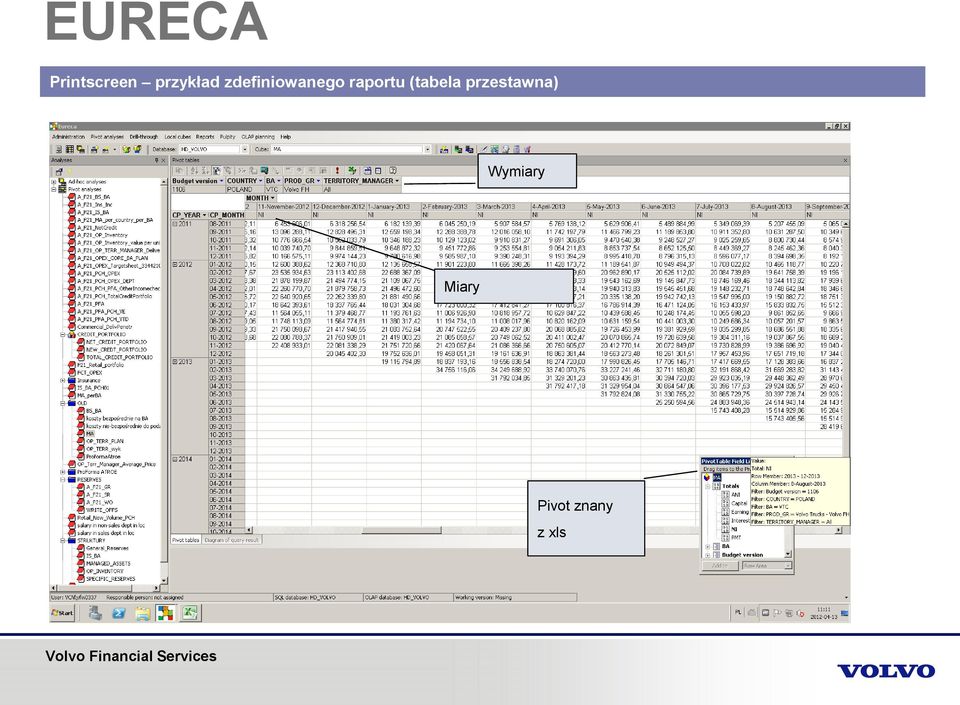Open the TERRITORY_MANAGER filter dropdown
This screenshot has width=960, height=705.
pyautogui.click(x=397, y=181)
